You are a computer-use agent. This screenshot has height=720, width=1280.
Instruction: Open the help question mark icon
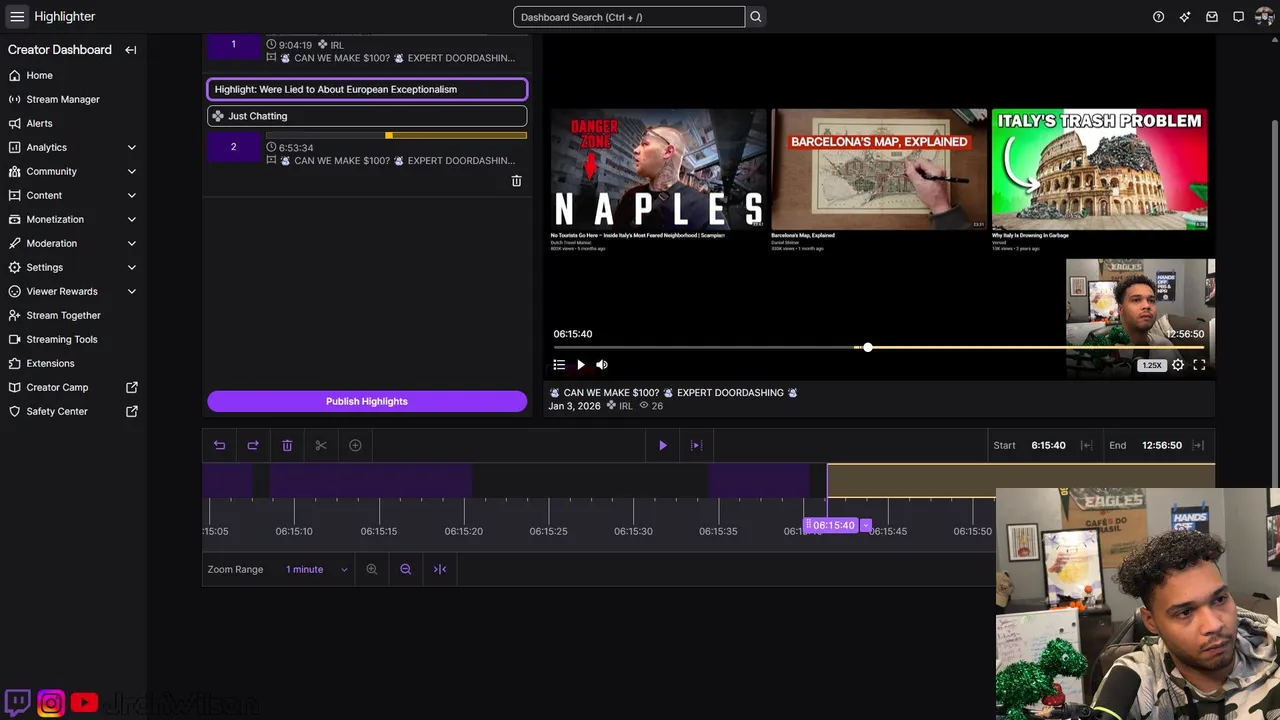(1158, 17)
